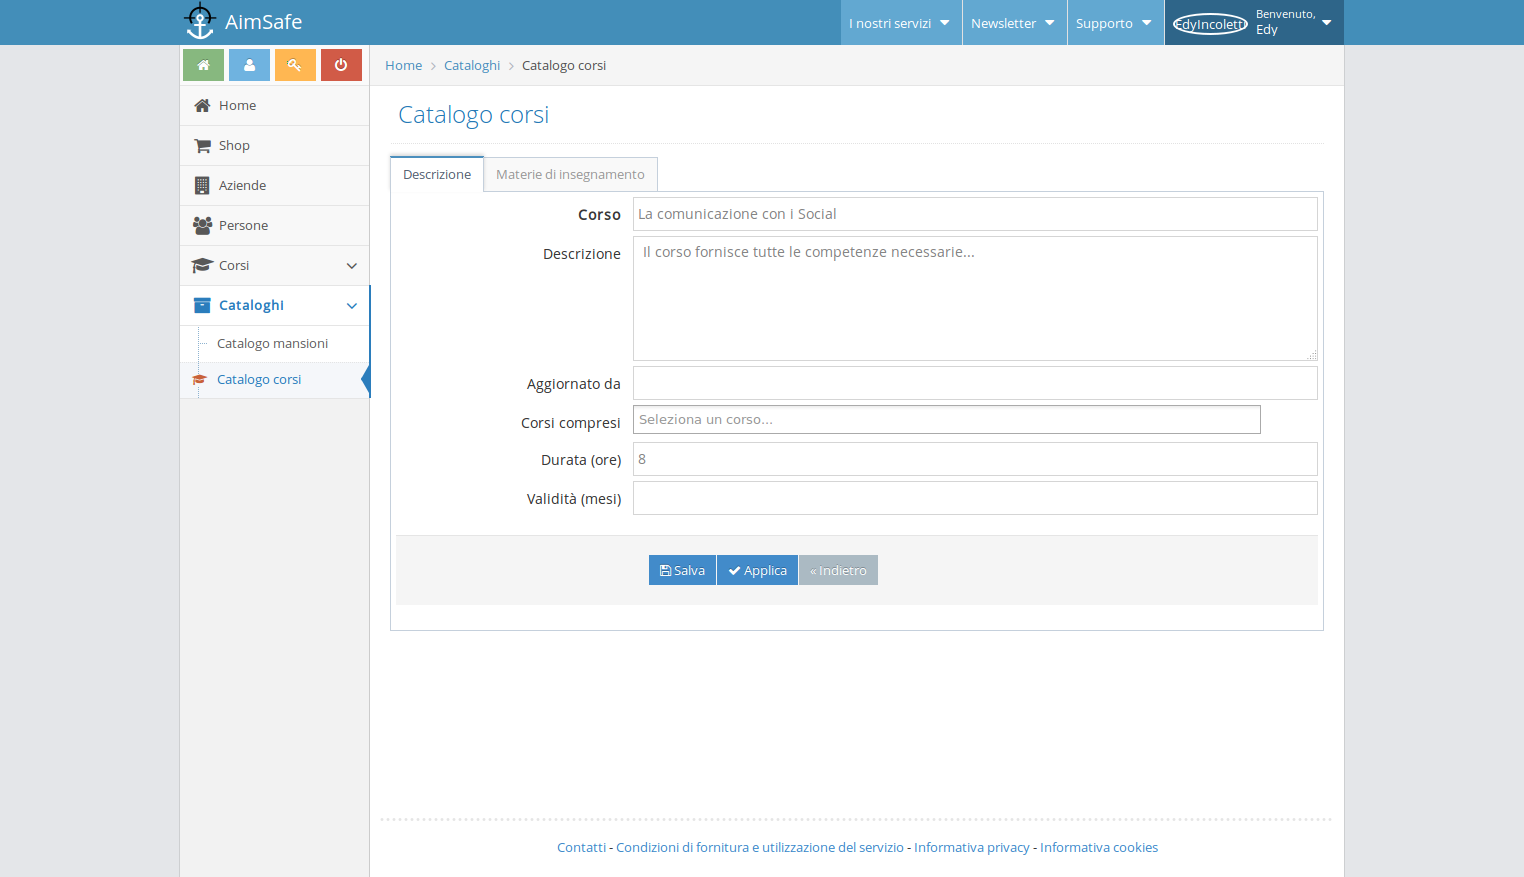Focus the Durata (ore) input field
Image resolution: width=1524 pixels, height=877 pixels.
(x=975, y=459)
